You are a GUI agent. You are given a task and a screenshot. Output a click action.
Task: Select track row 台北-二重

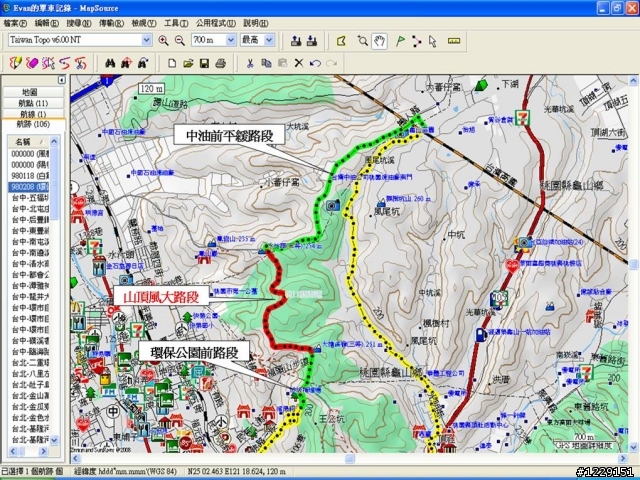30,362
